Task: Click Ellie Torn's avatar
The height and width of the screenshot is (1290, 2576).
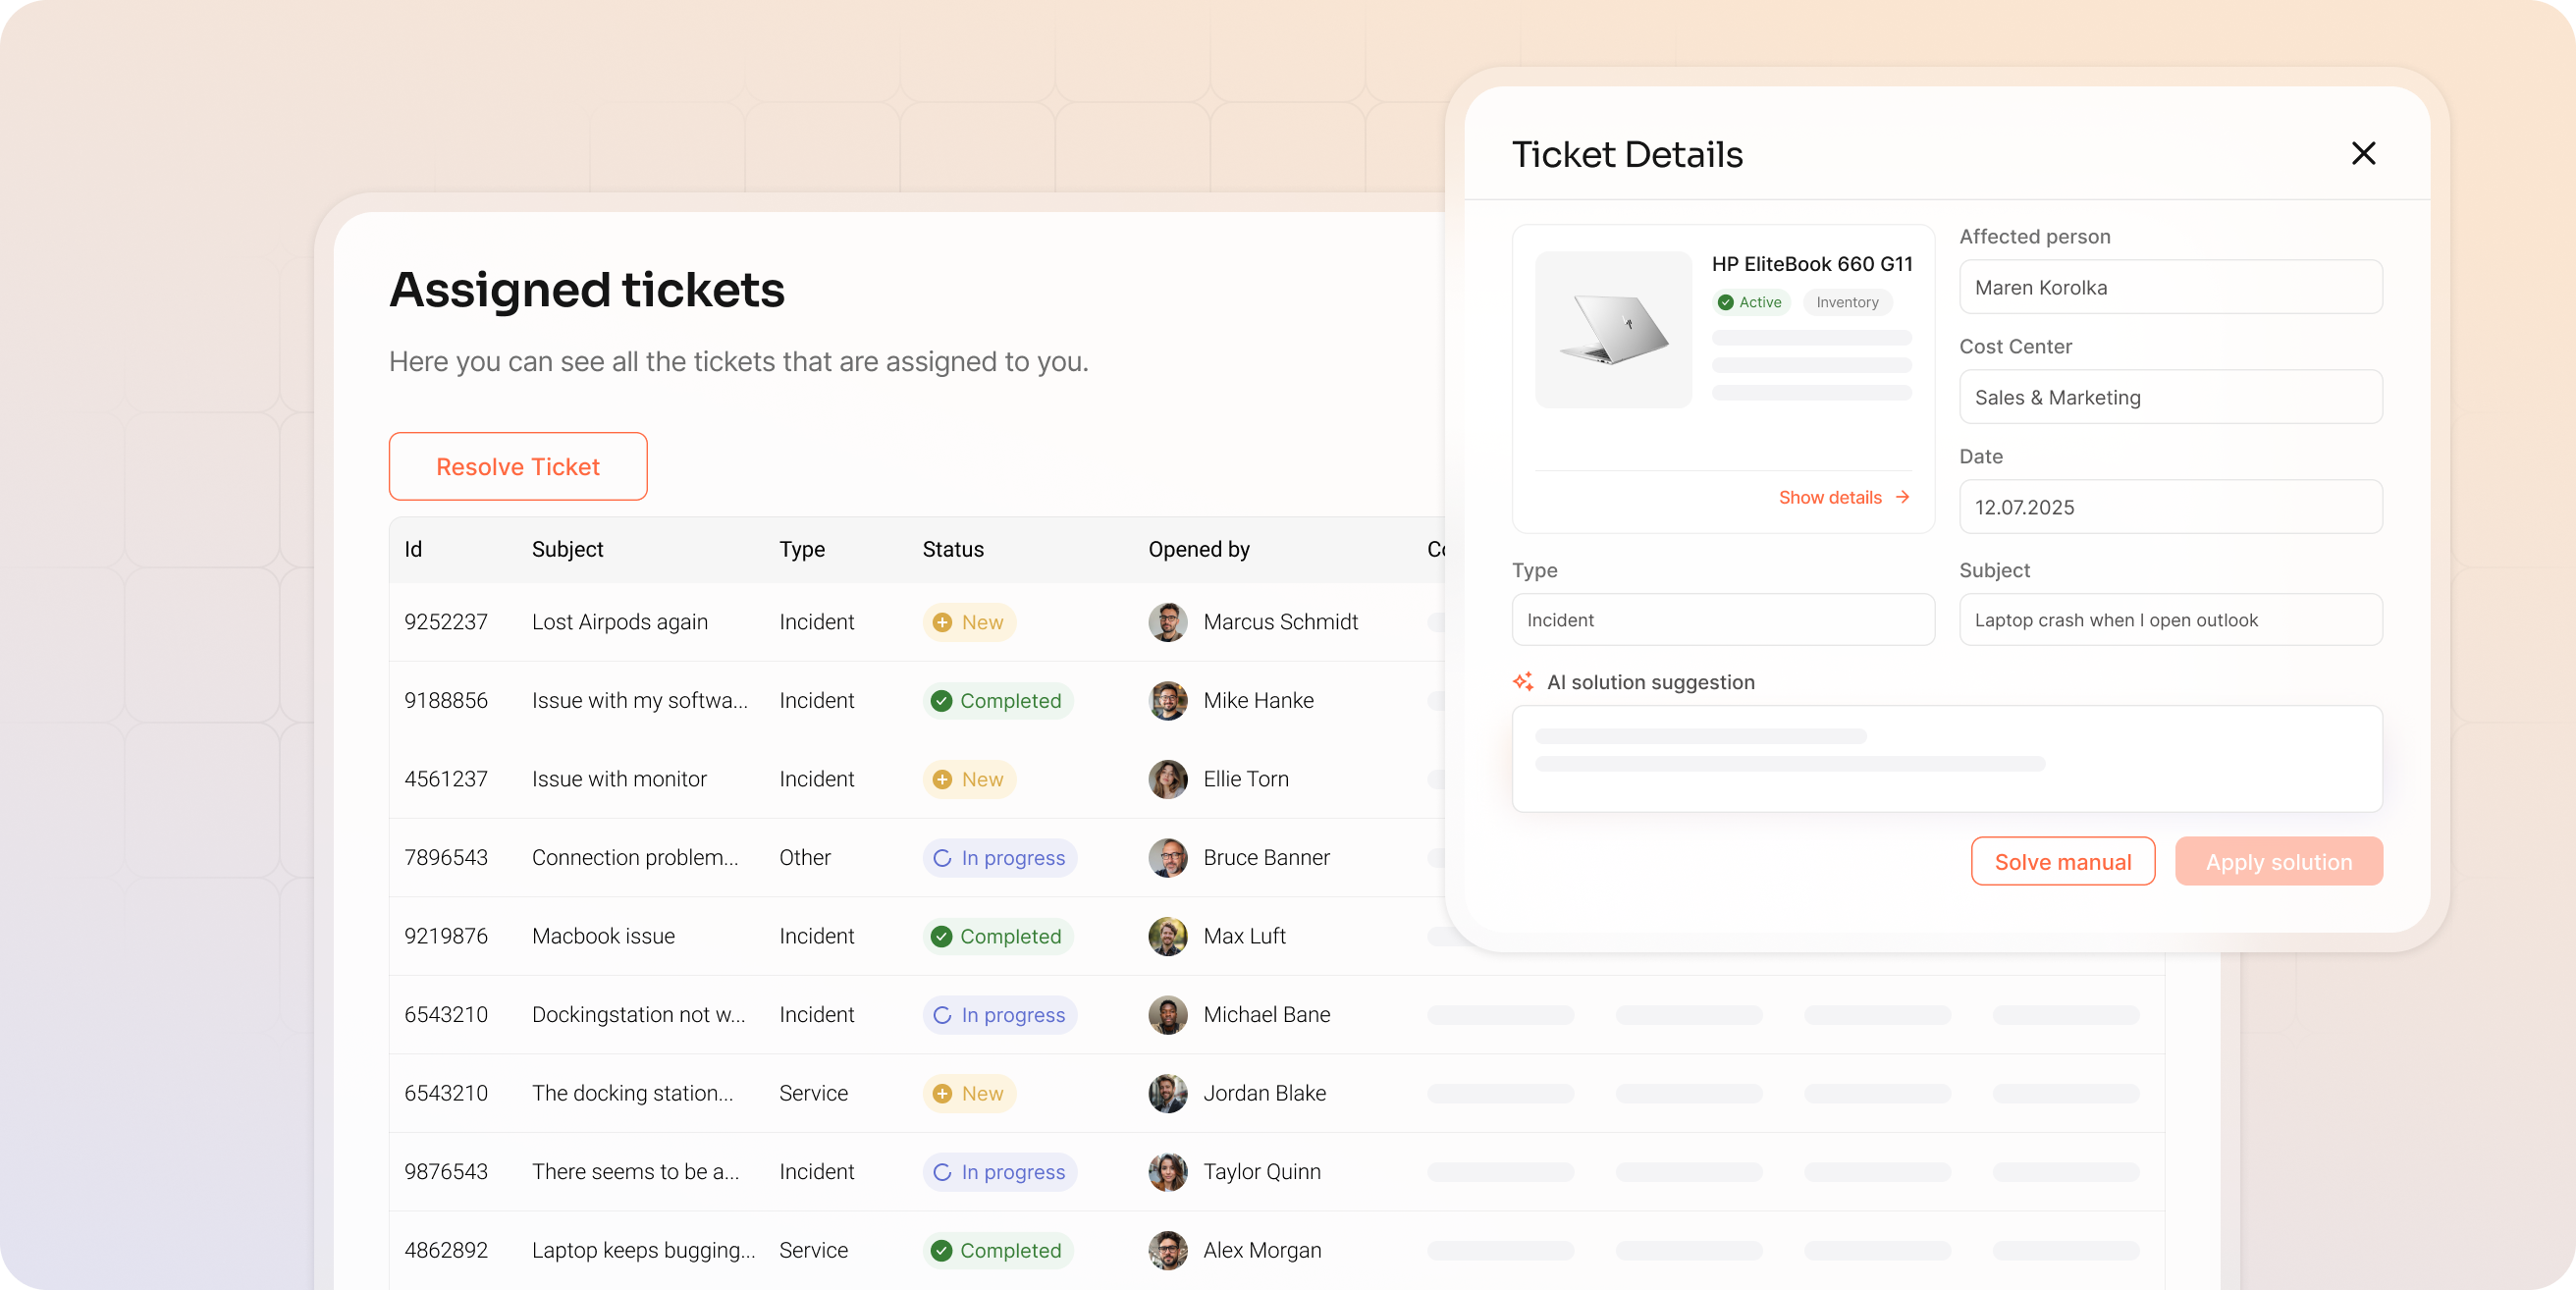Action: (x=1168, y=779)
